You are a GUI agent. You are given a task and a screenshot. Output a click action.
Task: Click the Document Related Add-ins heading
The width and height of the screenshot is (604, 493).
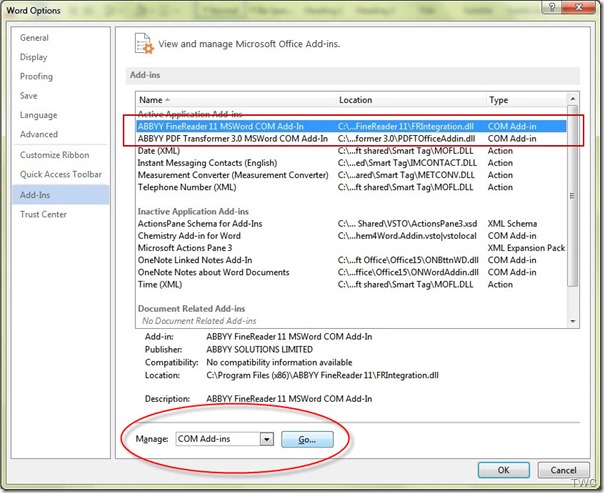[191, 309]
